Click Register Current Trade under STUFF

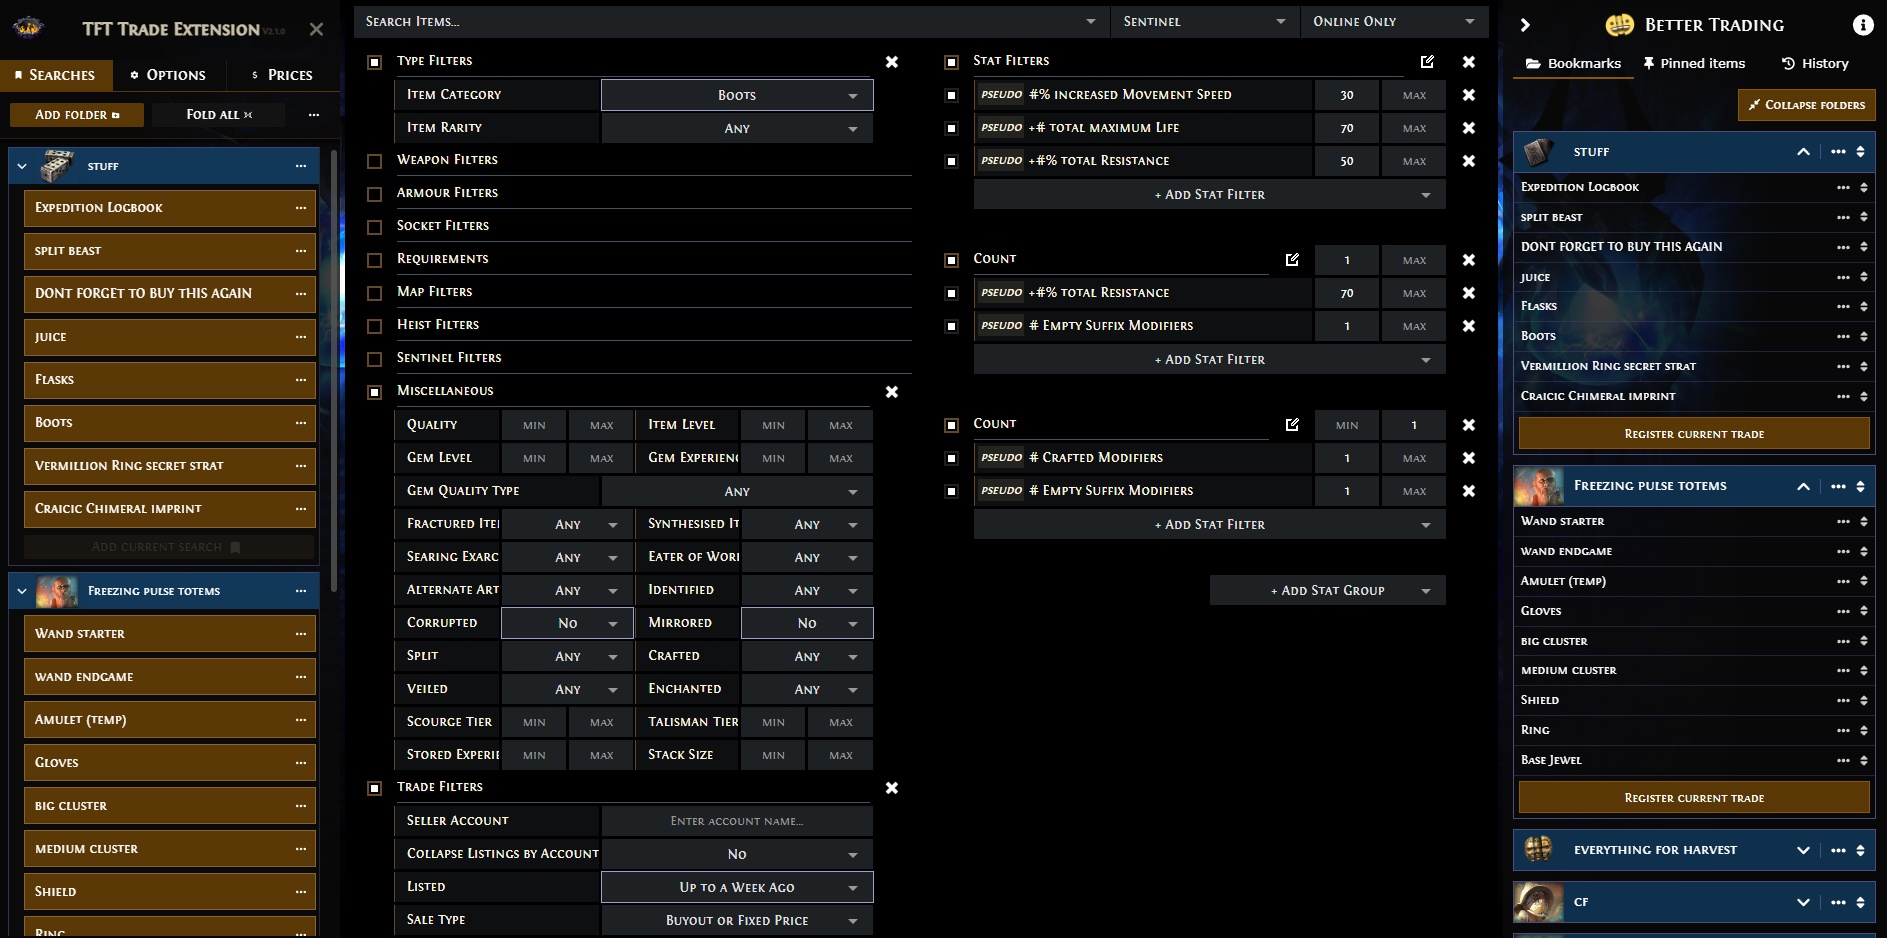pos(1694,434)
